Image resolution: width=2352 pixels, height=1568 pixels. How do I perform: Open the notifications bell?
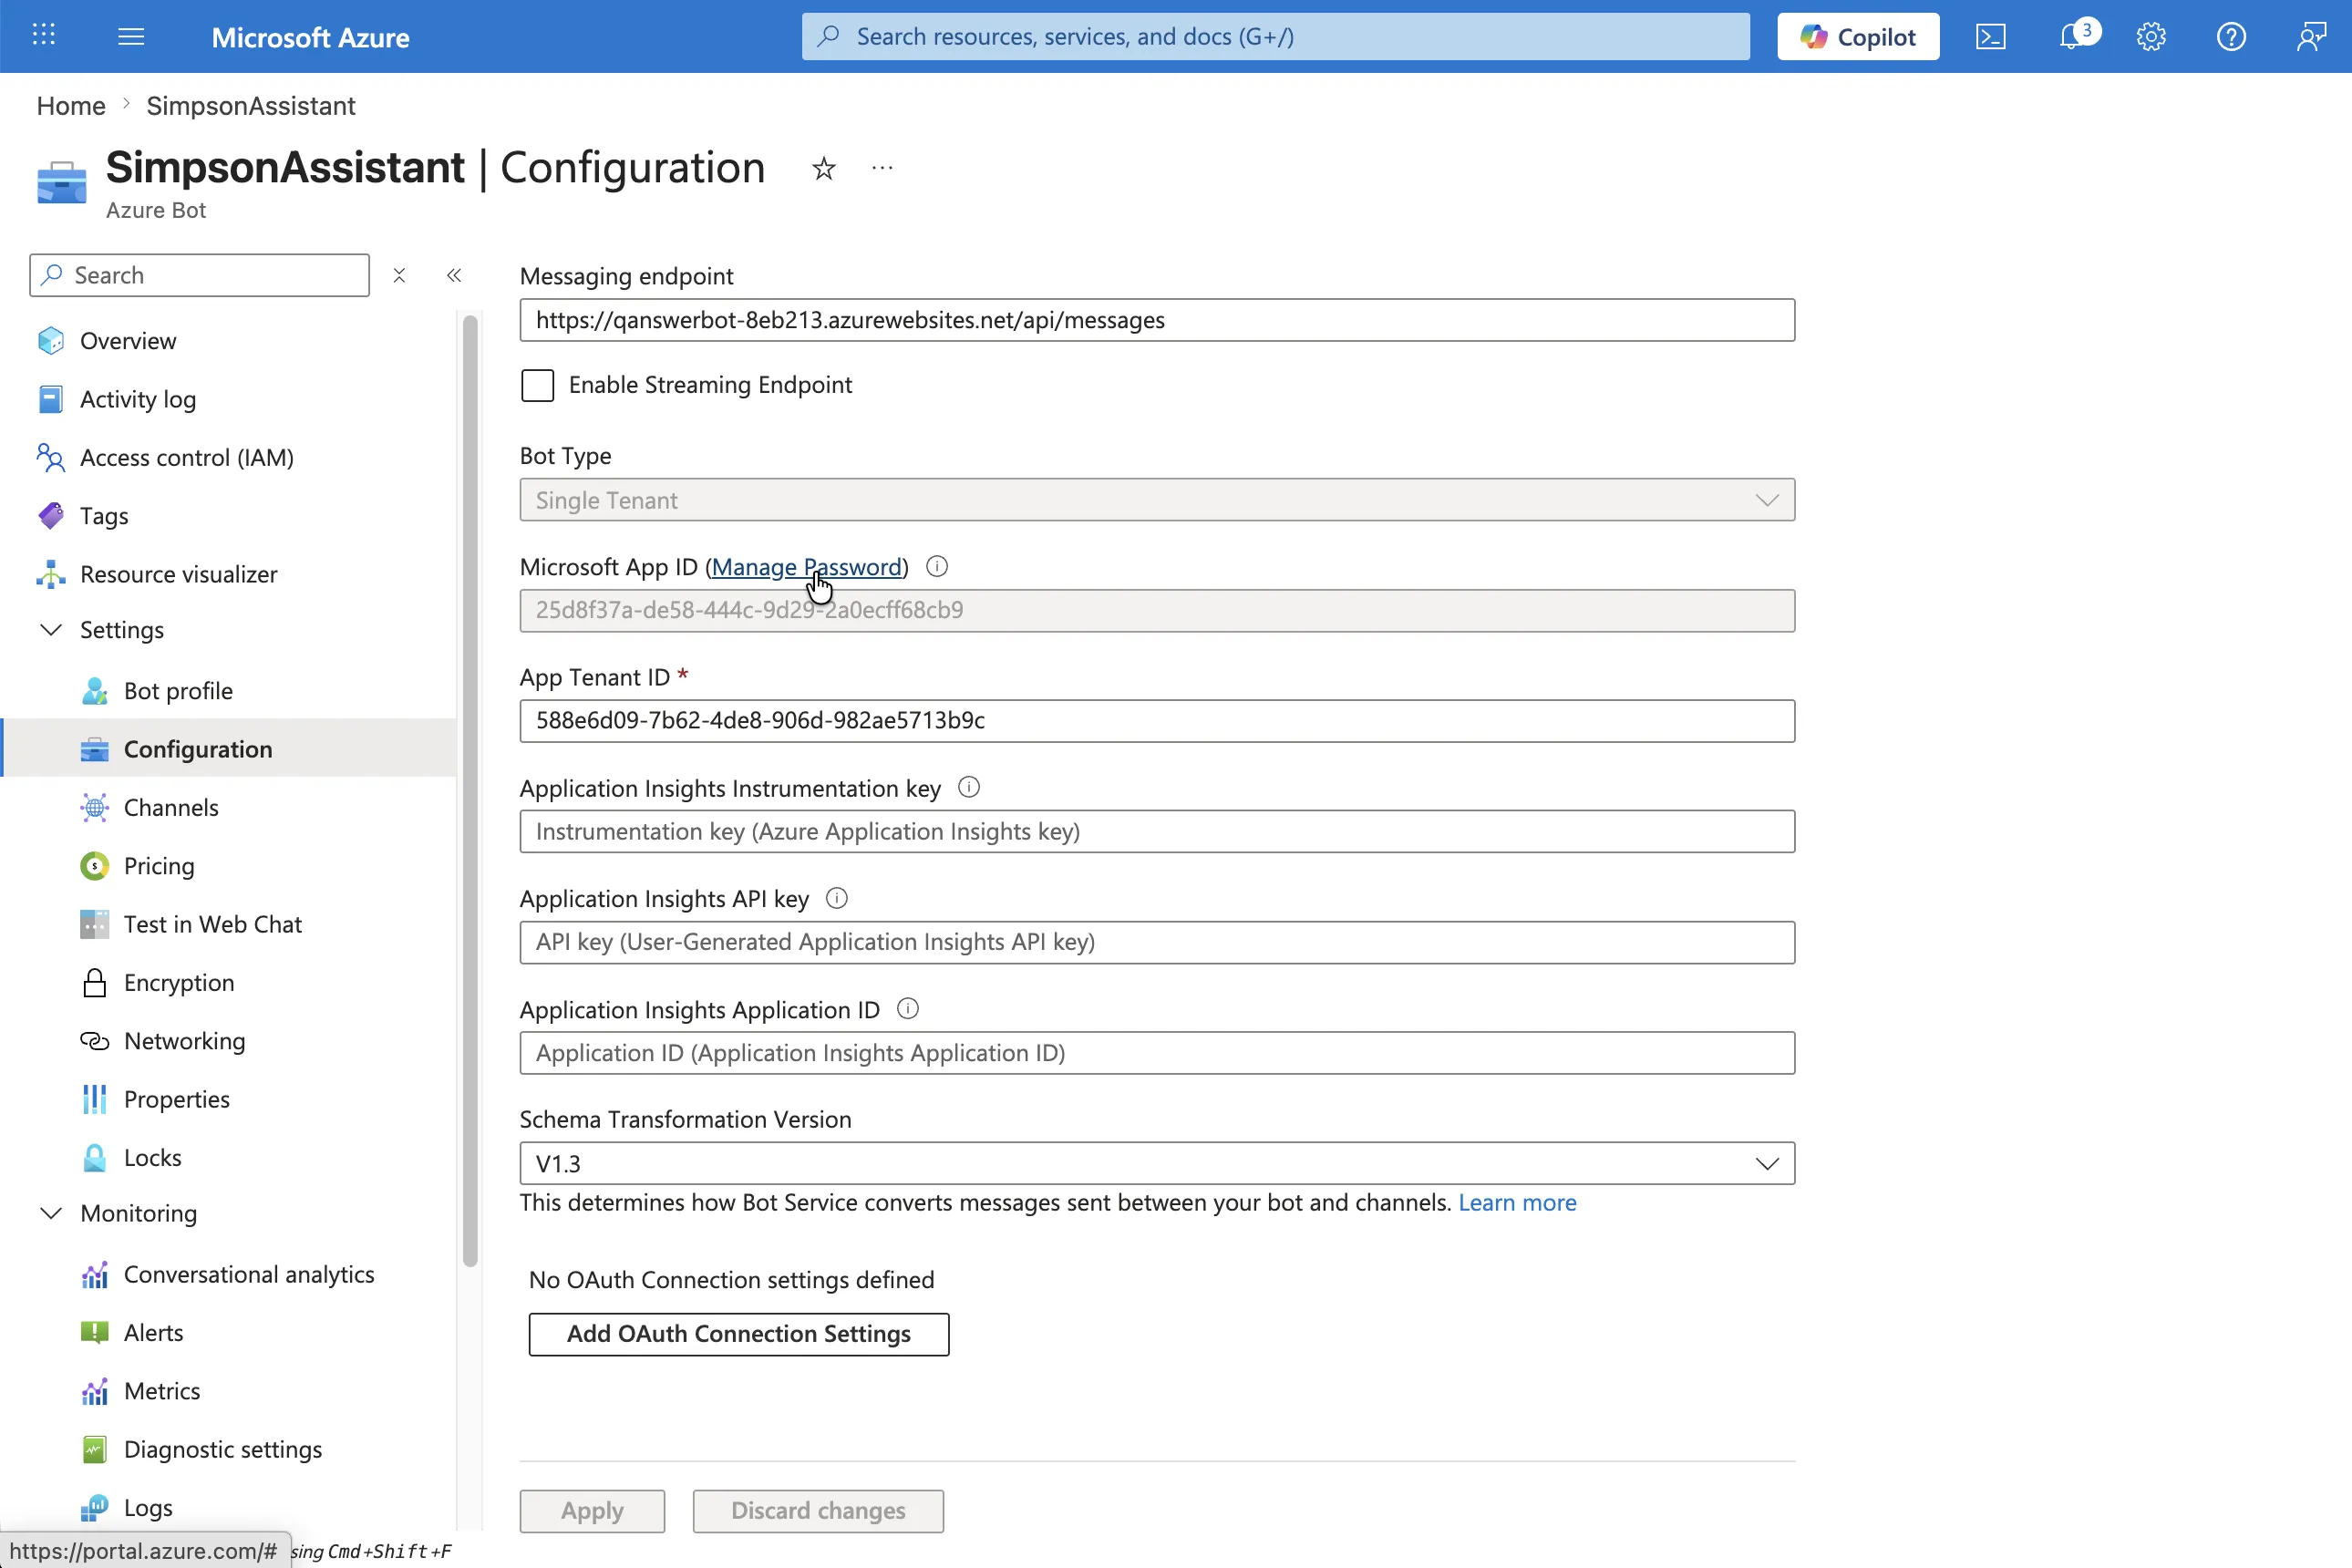pyautogui.click(x=2071, y=37)
